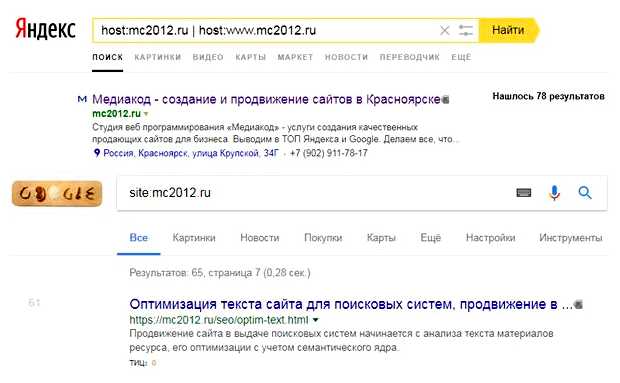The width and height of the screenshot is (620, 383).
Task: Click small icon after Оптимизация result title
Action: click(x=578, y=305)
